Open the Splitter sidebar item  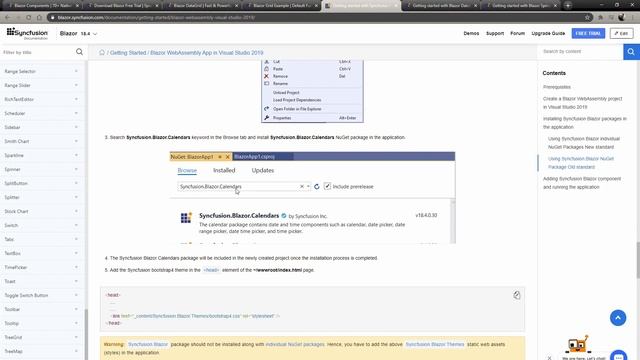tap(41, 197)
